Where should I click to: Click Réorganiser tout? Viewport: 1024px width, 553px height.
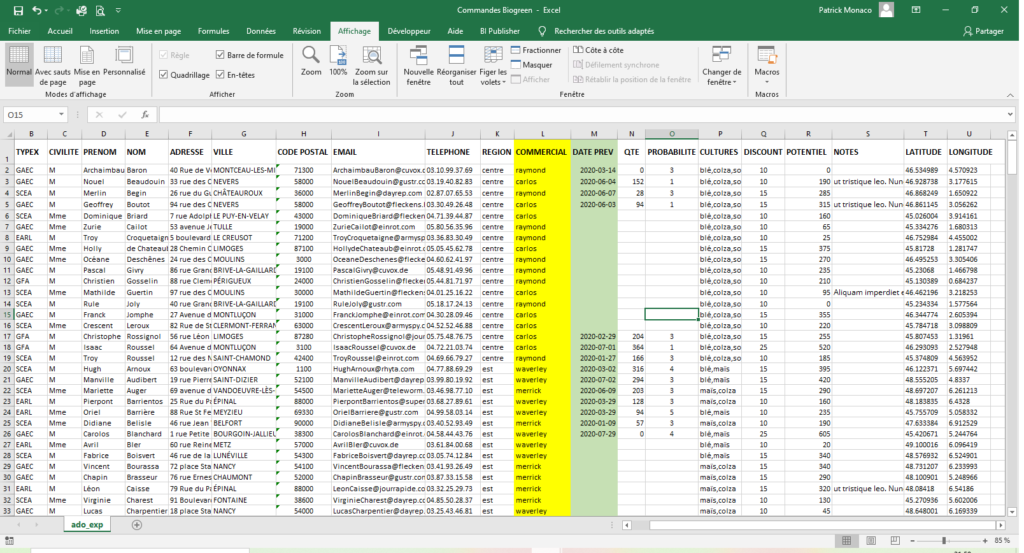point(456,65)
